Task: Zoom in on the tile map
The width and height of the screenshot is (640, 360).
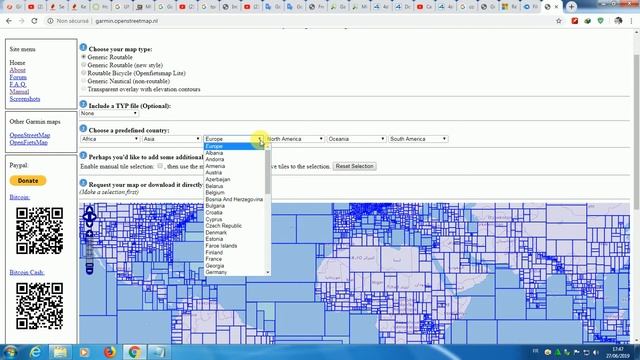Action: [89, 234]
